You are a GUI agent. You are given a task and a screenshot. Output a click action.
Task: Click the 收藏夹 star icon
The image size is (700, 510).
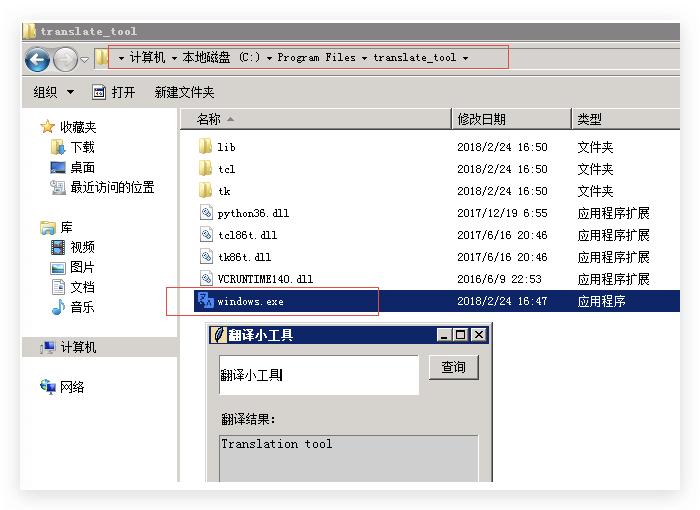tap(47, 127)
